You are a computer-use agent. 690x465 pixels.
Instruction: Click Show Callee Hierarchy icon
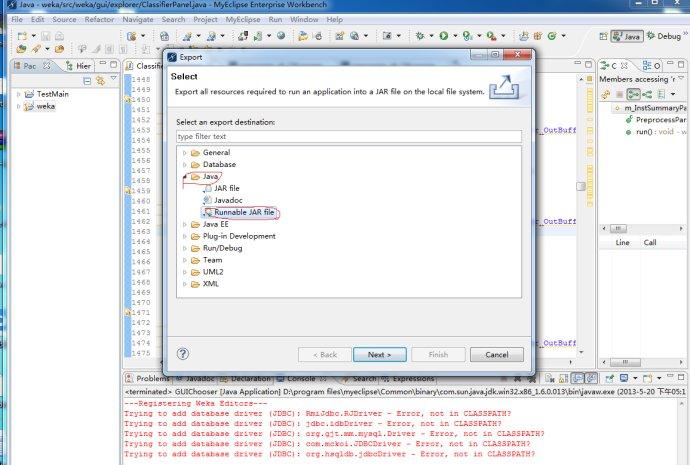pos(647,94)
